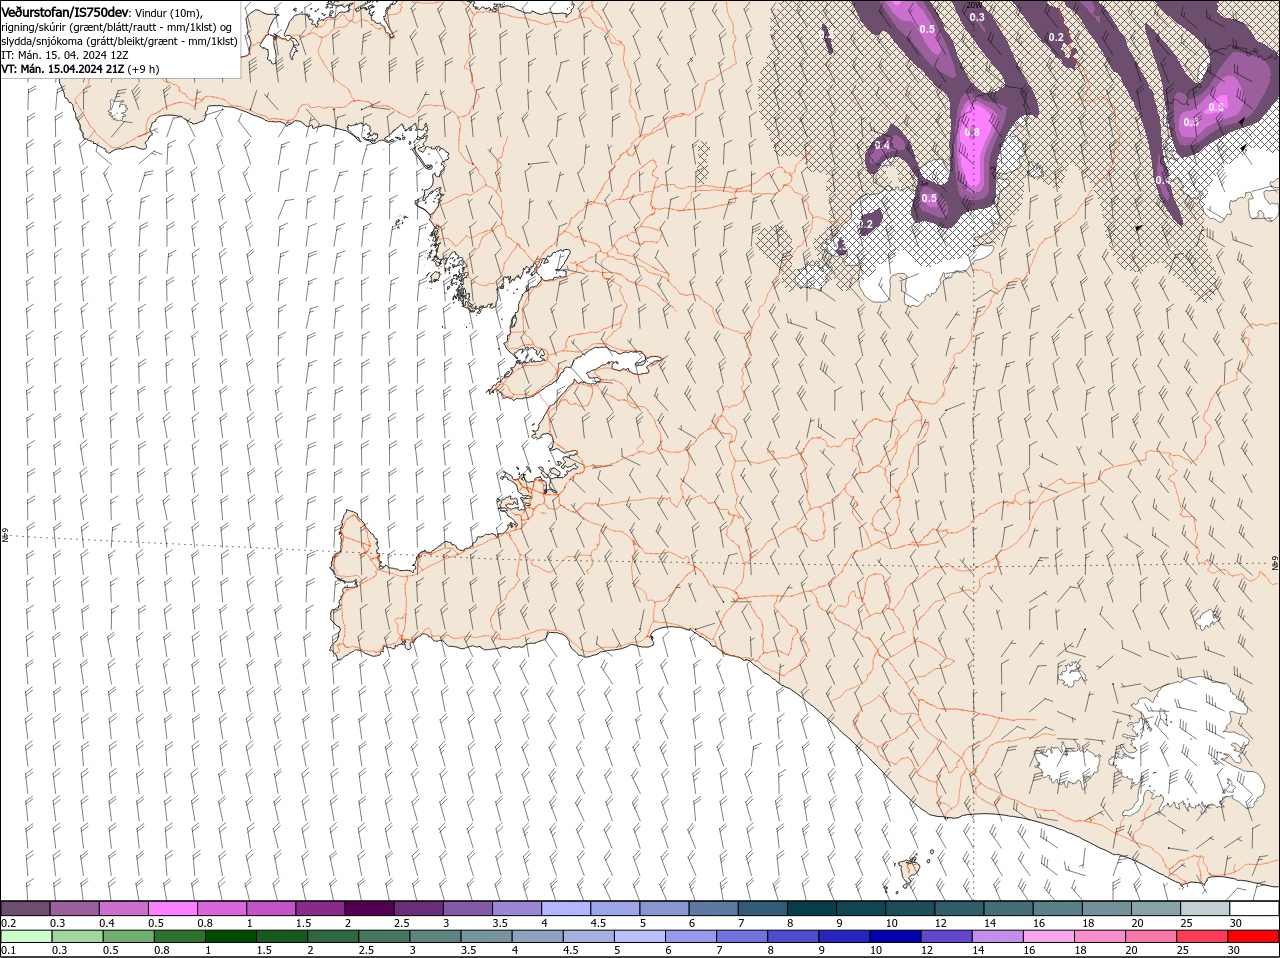Pick the 16 swatch in the snow scale
Viewport: 1280px width, 958px height.
1058,908
